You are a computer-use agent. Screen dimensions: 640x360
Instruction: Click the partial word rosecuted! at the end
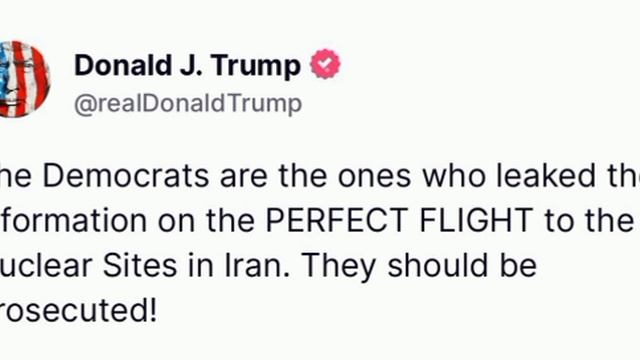coord(78,310)
